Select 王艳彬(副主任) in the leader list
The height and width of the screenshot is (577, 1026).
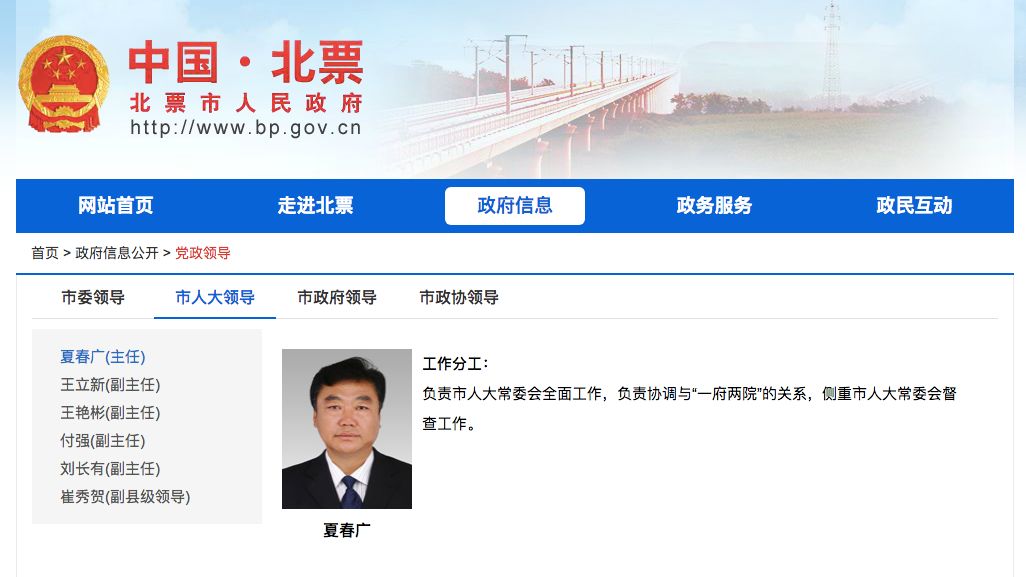coord(110,413)
